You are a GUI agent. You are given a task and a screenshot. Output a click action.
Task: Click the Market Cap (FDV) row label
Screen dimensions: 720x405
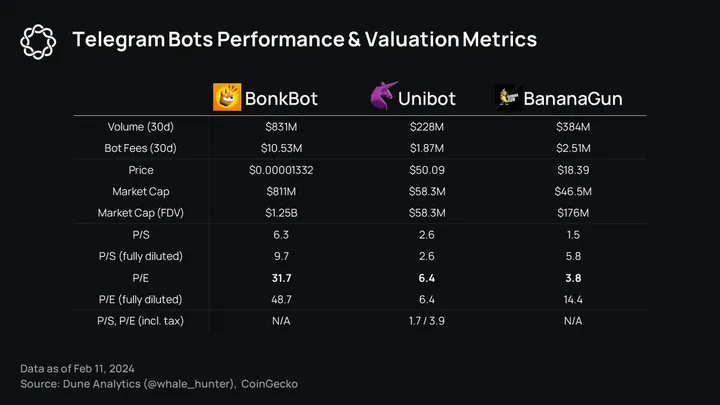click(139, 213)
